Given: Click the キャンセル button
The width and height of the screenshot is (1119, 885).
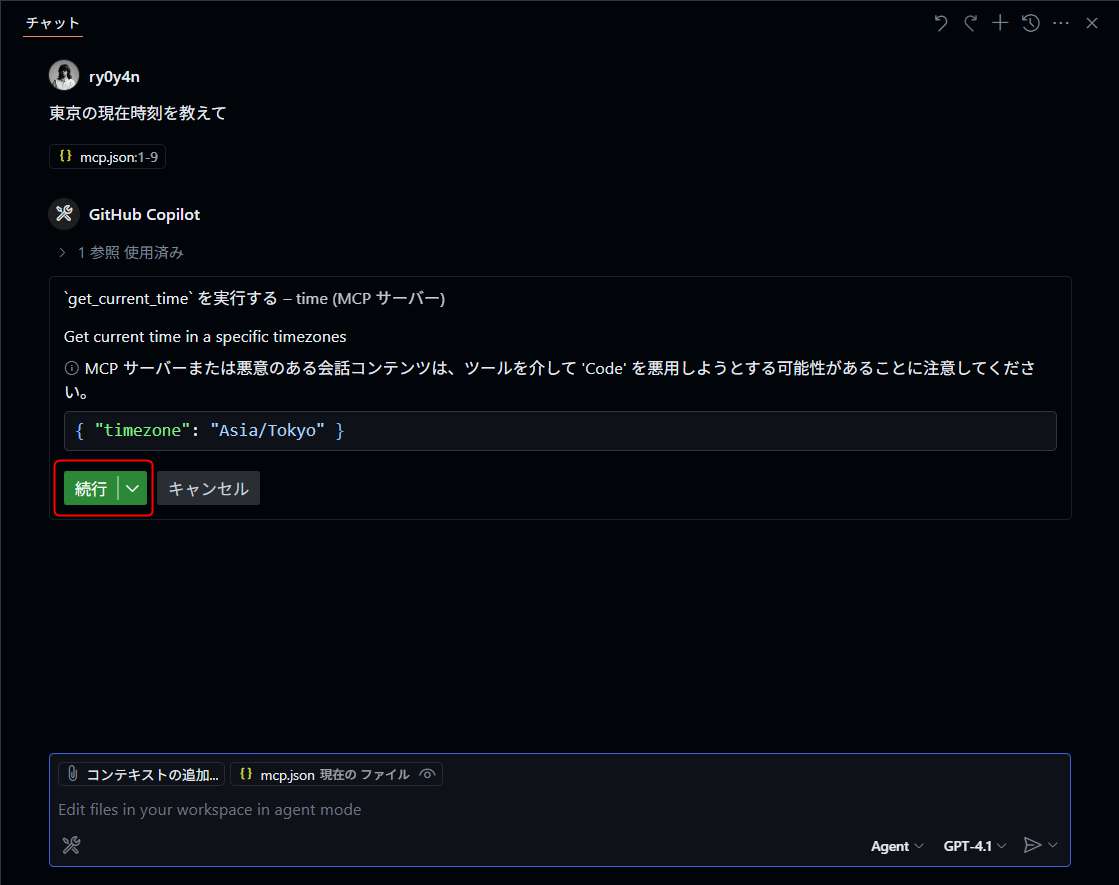Looking at the screenshot, I should point(208,488).
